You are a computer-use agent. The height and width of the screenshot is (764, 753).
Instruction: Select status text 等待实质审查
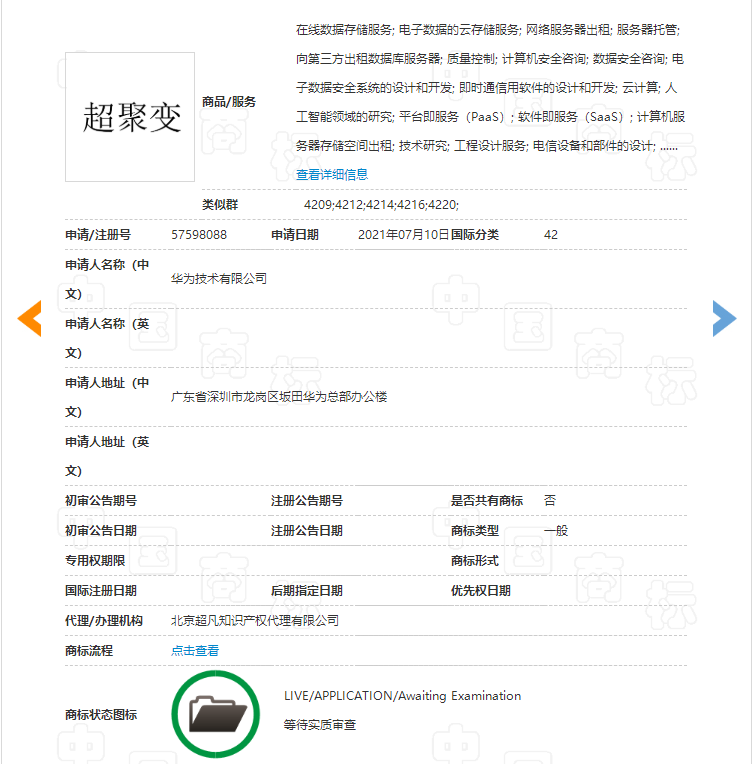(320, 725)
